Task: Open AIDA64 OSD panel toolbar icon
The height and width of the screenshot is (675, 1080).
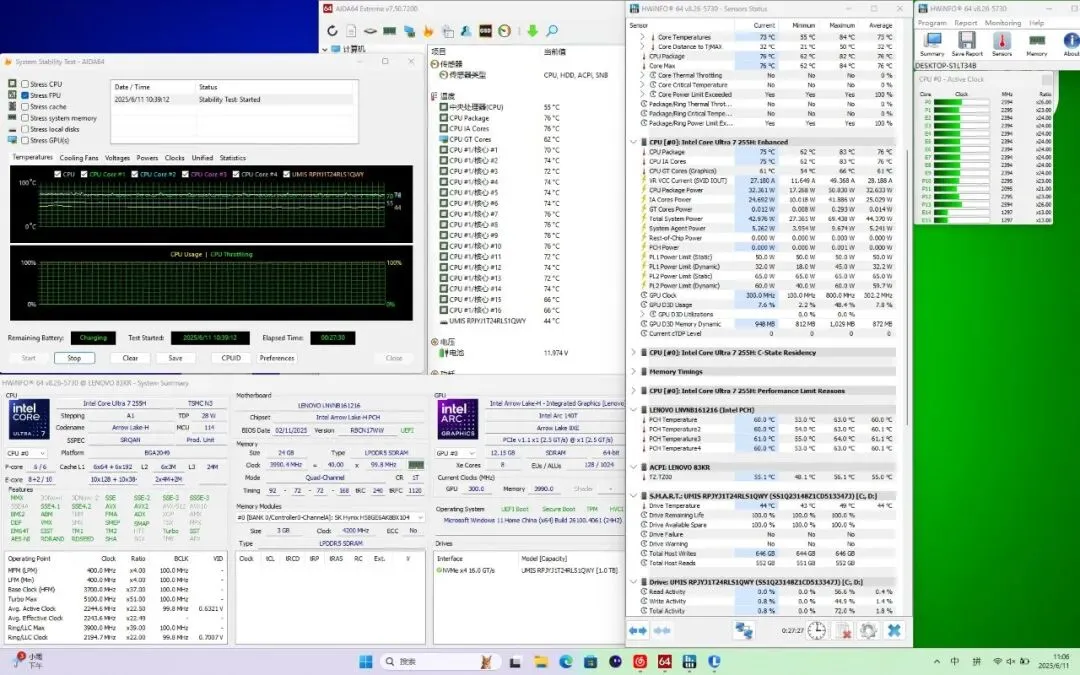Action: (x=486, y=31)
